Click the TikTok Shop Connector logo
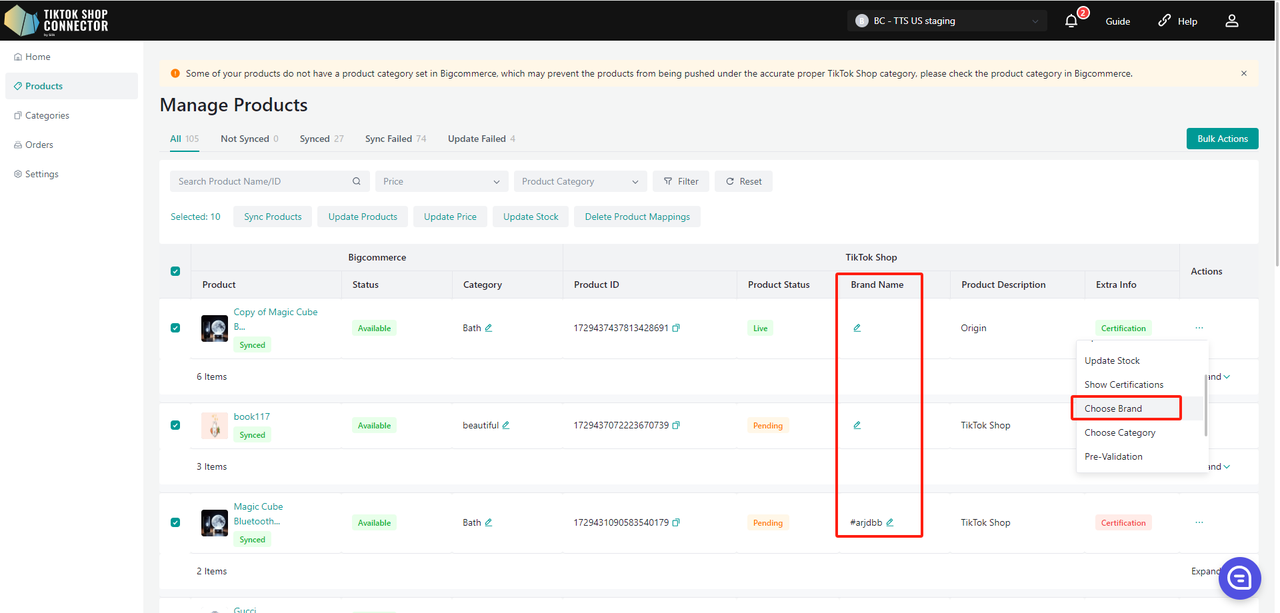Viewport: 1280px width, 613px height. 56,20
